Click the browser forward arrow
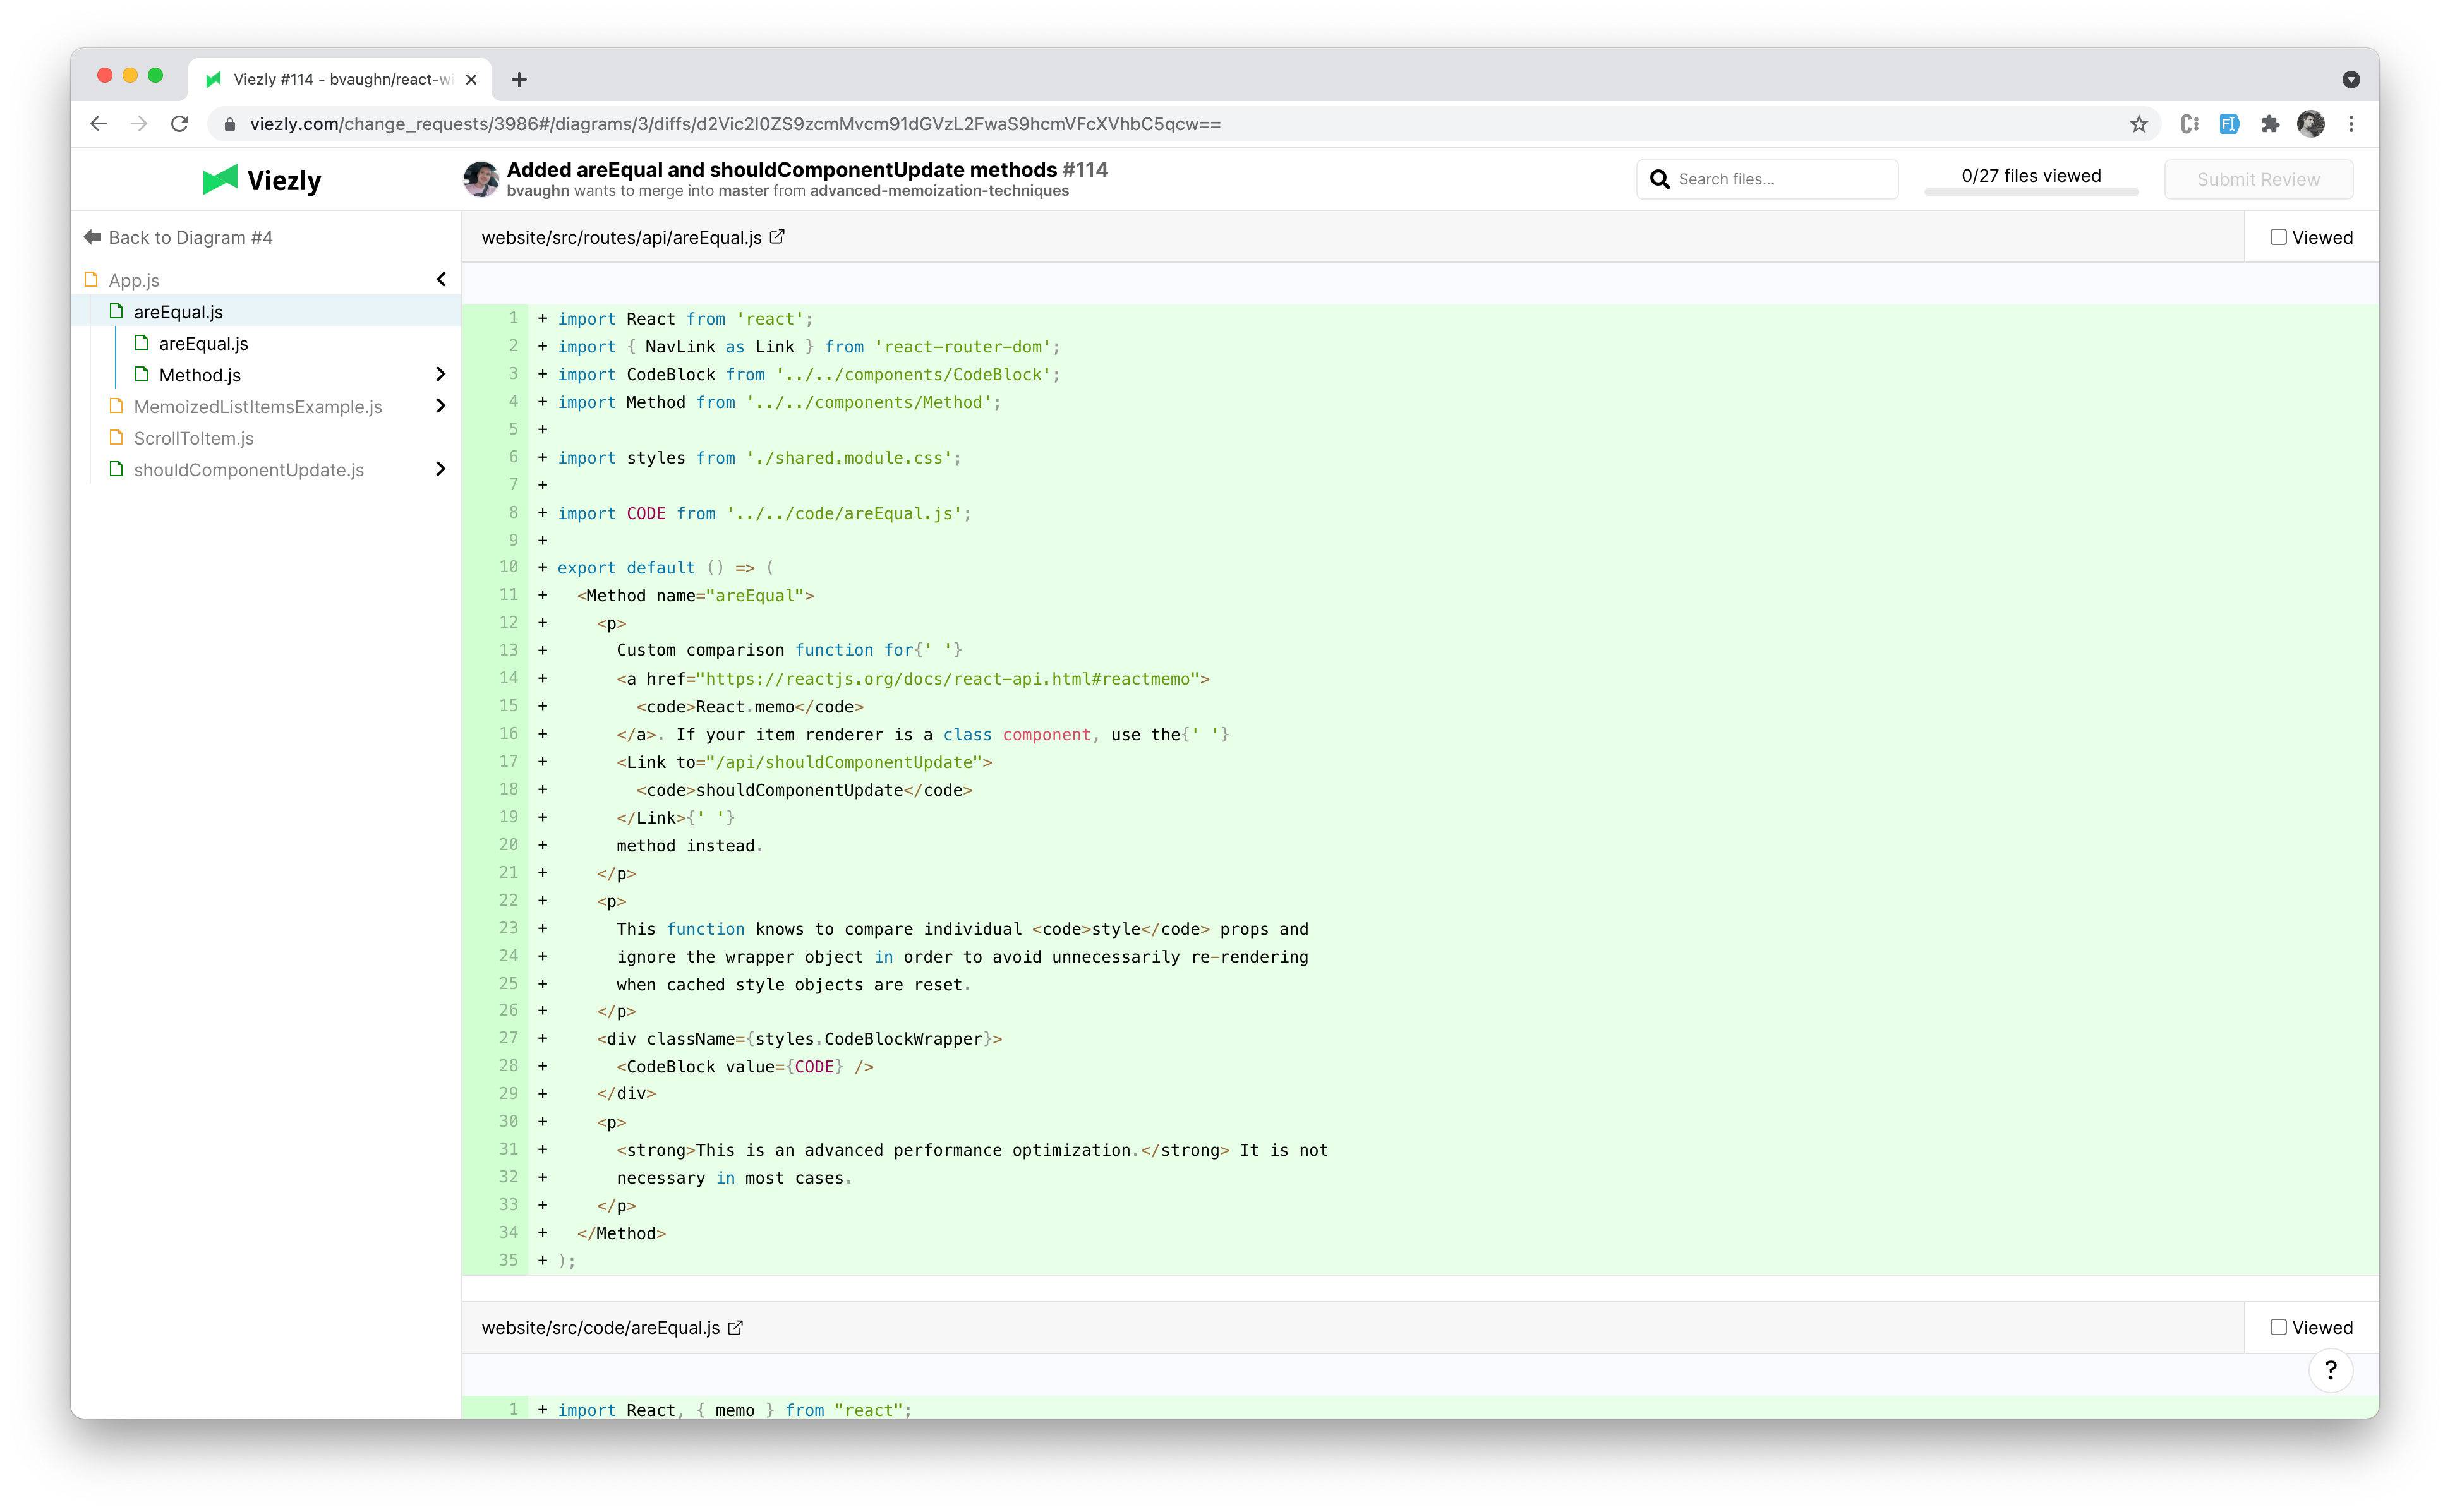The image size is (2450, 1512). pos(139,124)
